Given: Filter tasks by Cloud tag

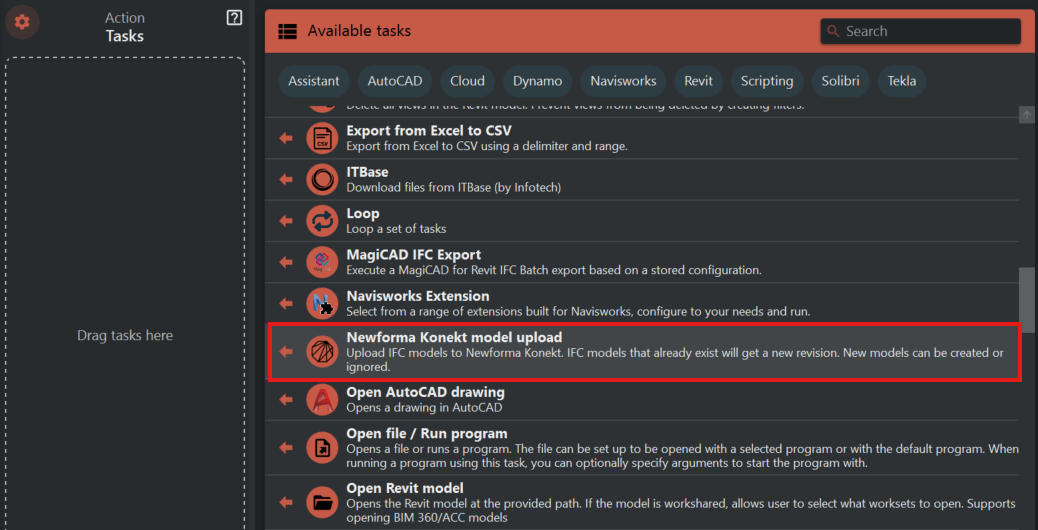Looking at the screenshot, I should pyautogui.click(x=467, y=81).
